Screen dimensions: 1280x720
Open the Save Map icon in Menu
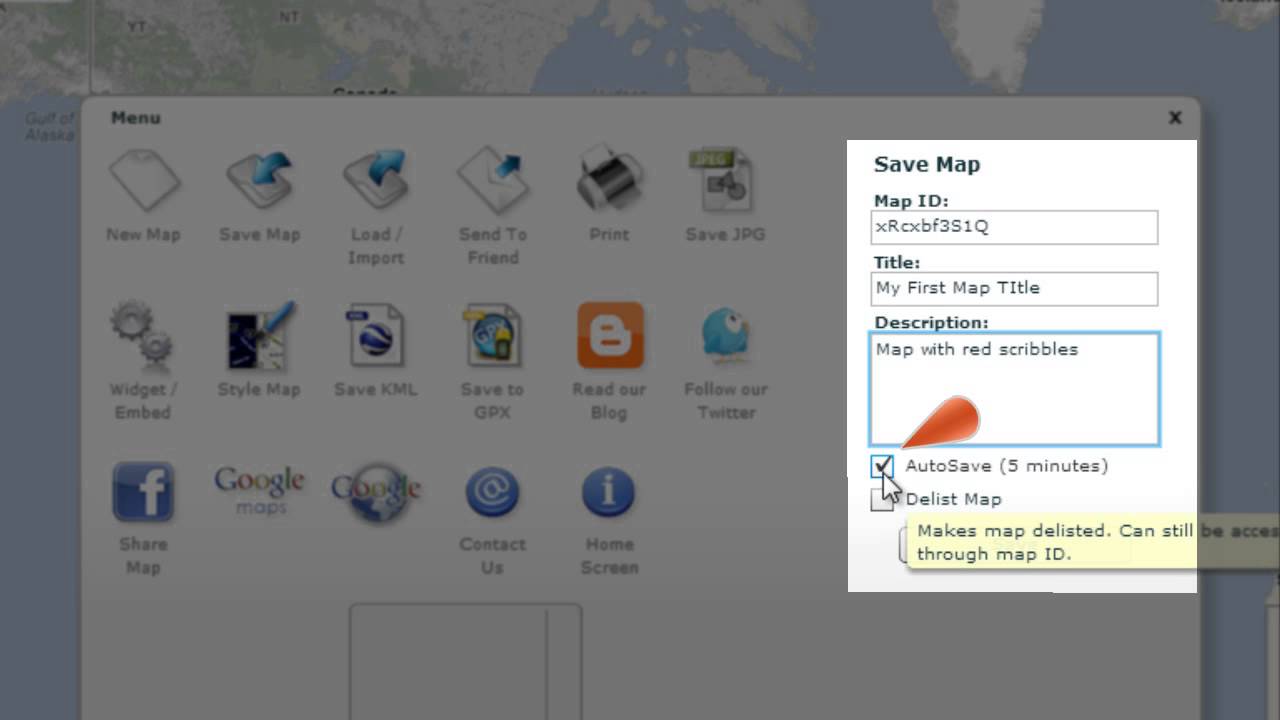coord(259,181)
